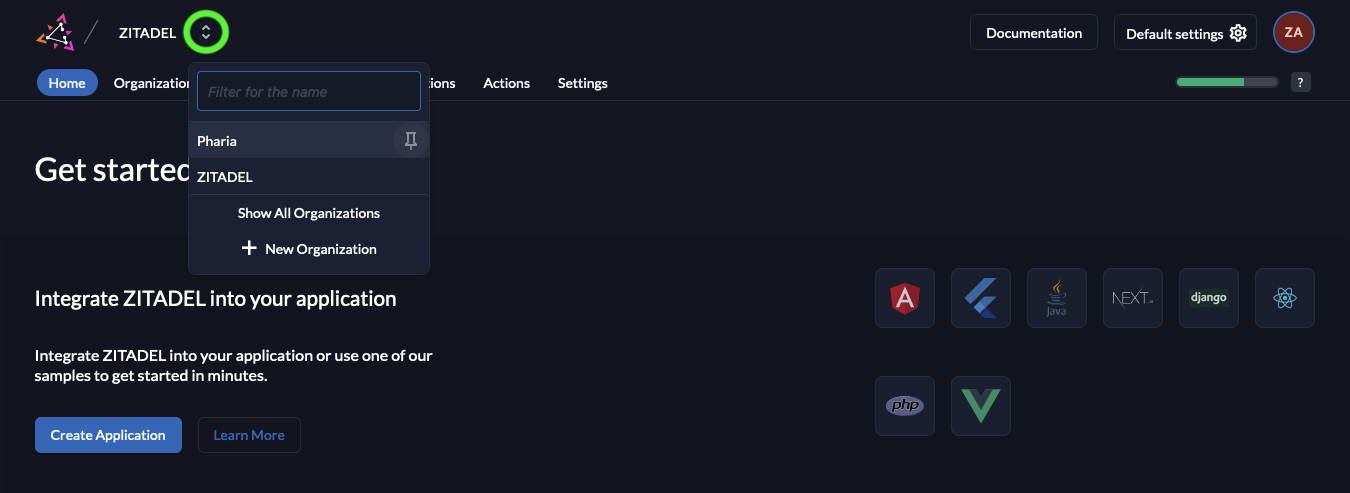1350x493 pixels.
Task: Focus the Filter for the name field
Action: coord(309,91)
